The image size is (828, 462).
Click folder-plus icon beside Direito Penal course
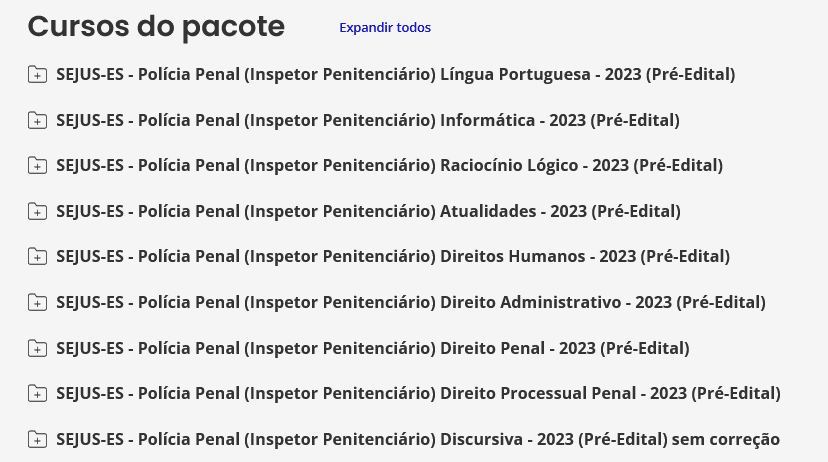pyautogui.click(x=37, y=348)
